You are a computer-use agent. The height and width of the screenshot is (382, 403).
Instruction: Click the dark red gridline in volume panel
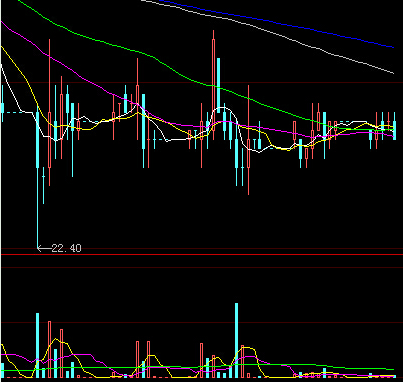point(201,322)
